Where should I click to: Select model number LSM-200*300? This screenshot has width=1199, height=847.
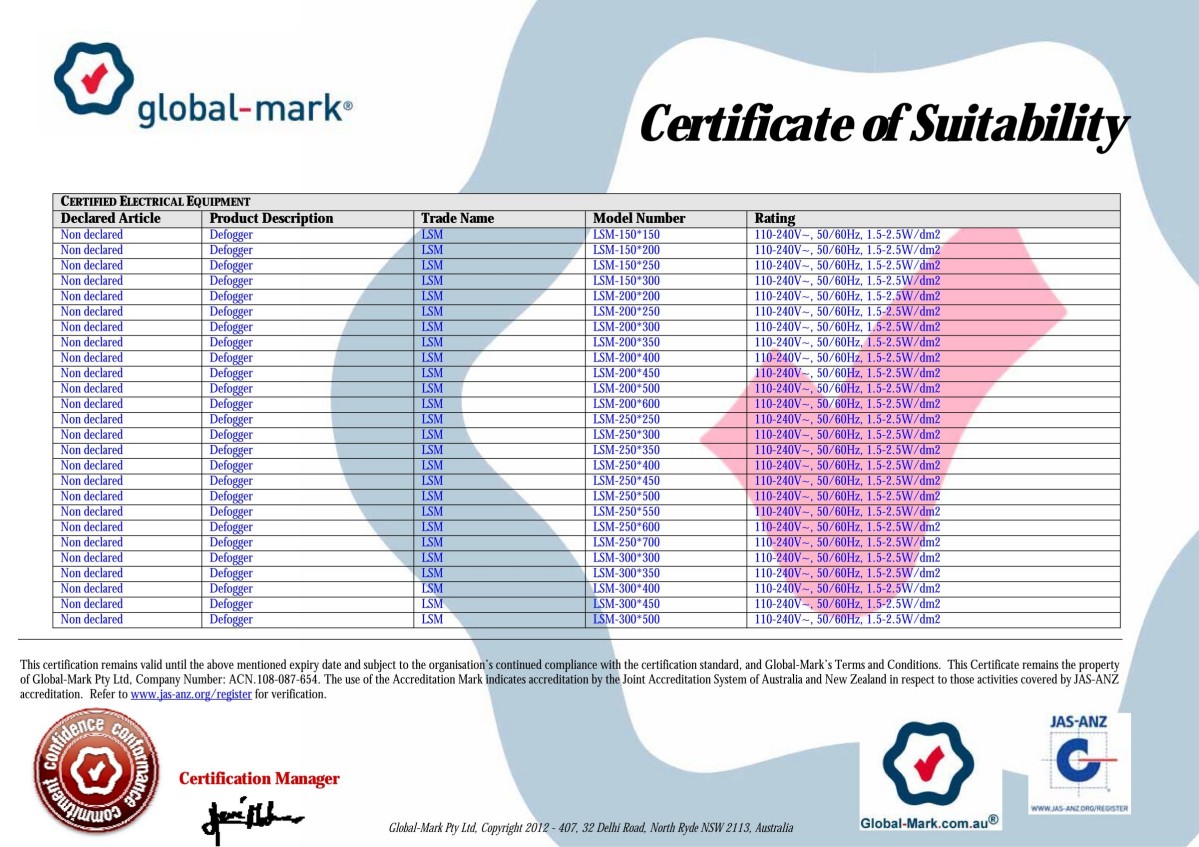click(626, 326)
